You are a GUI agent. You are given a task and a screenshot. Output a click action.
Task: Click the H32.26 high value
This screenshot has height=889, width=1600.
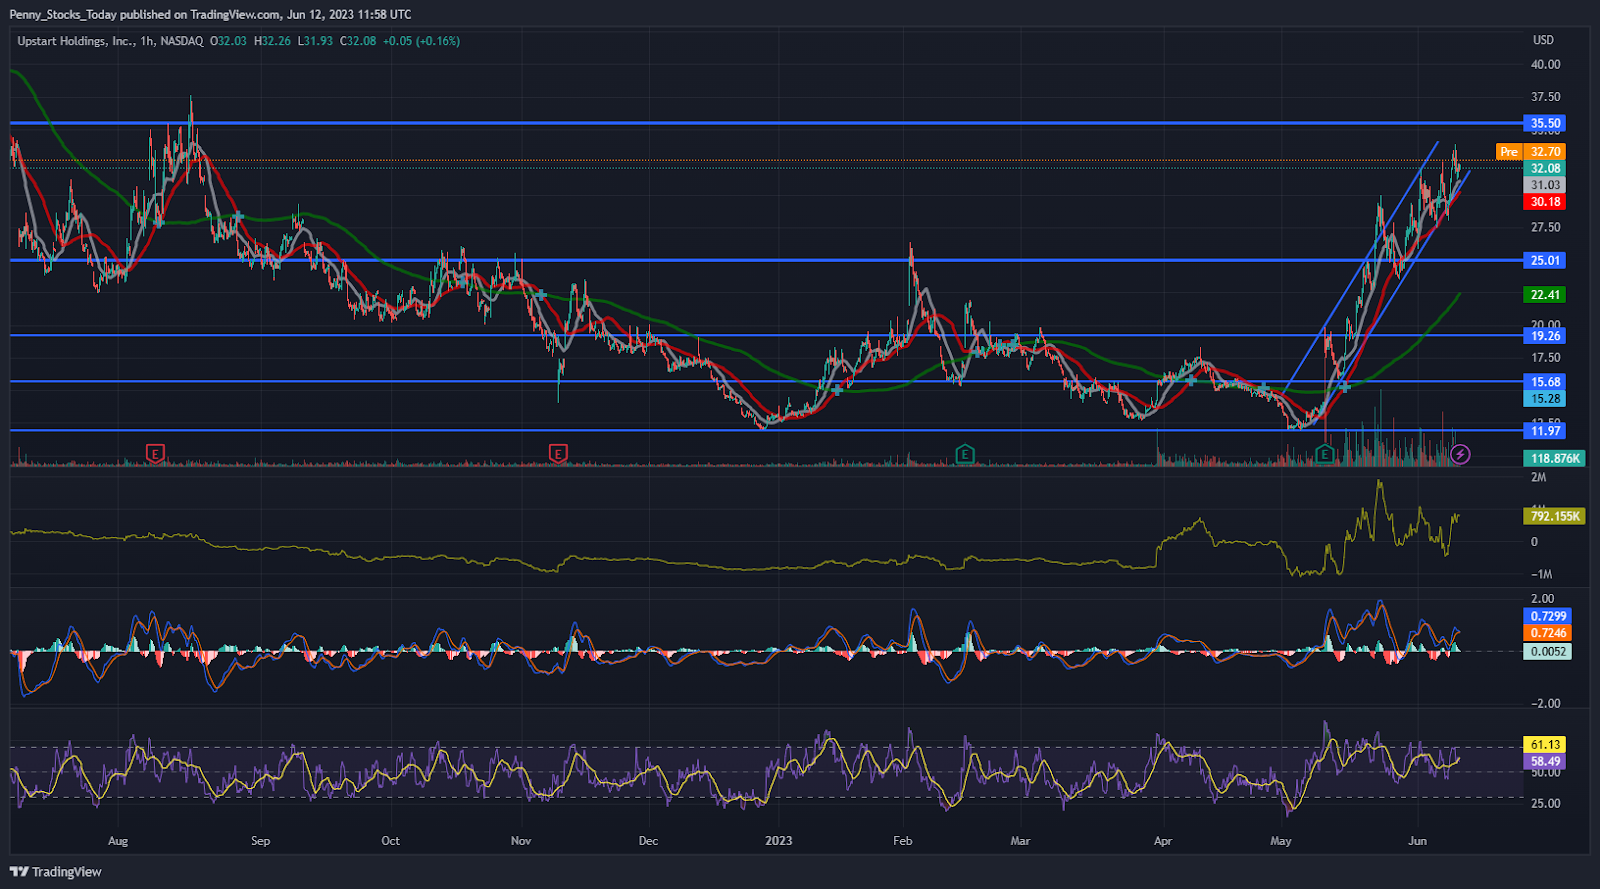[x=272, y=41]
